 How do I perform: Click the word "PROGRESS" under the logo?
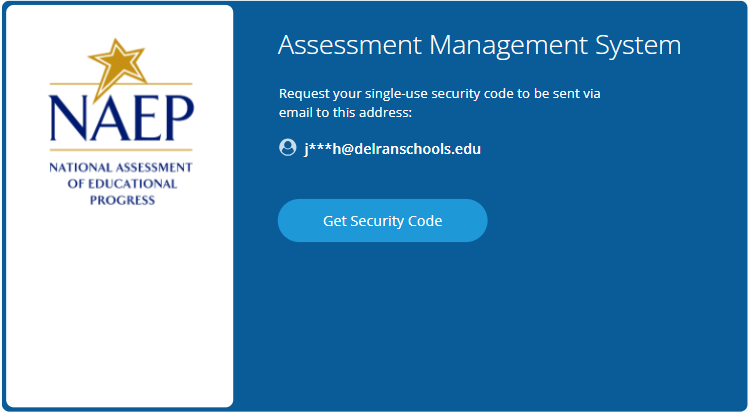[120, 199]
